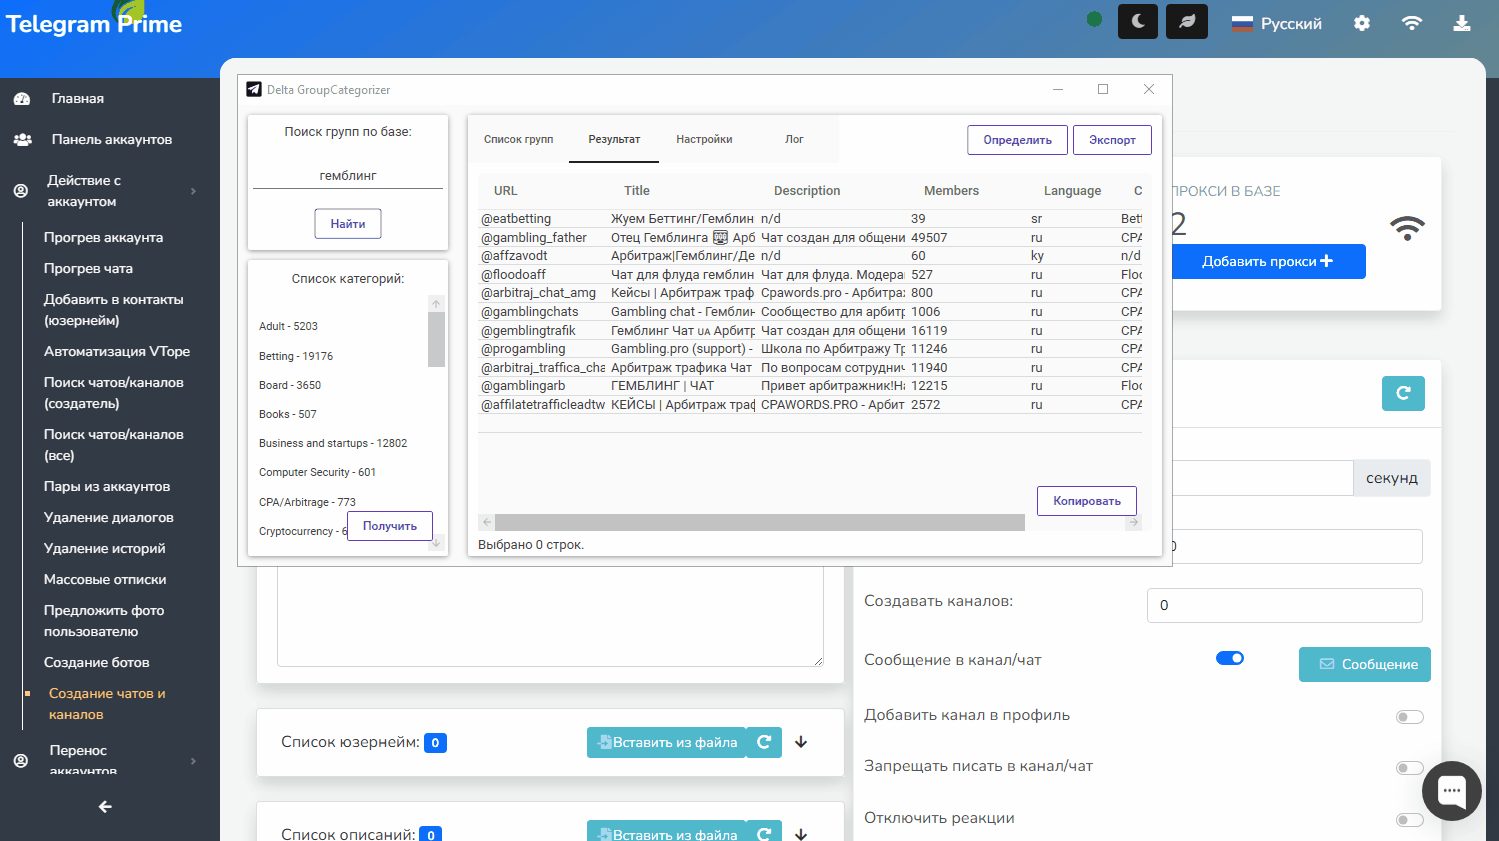Click category list scrollbar up arrow
This screenshot has width=1499, height=841.
pos(436,303)
